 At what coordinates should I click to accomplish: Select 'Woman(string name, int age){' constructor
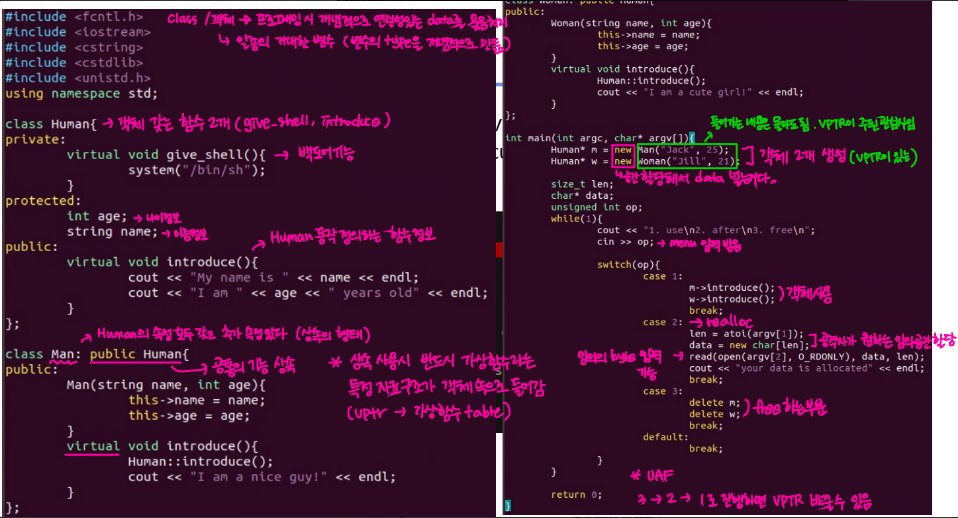pyautogui.click(x=631, y=23)
